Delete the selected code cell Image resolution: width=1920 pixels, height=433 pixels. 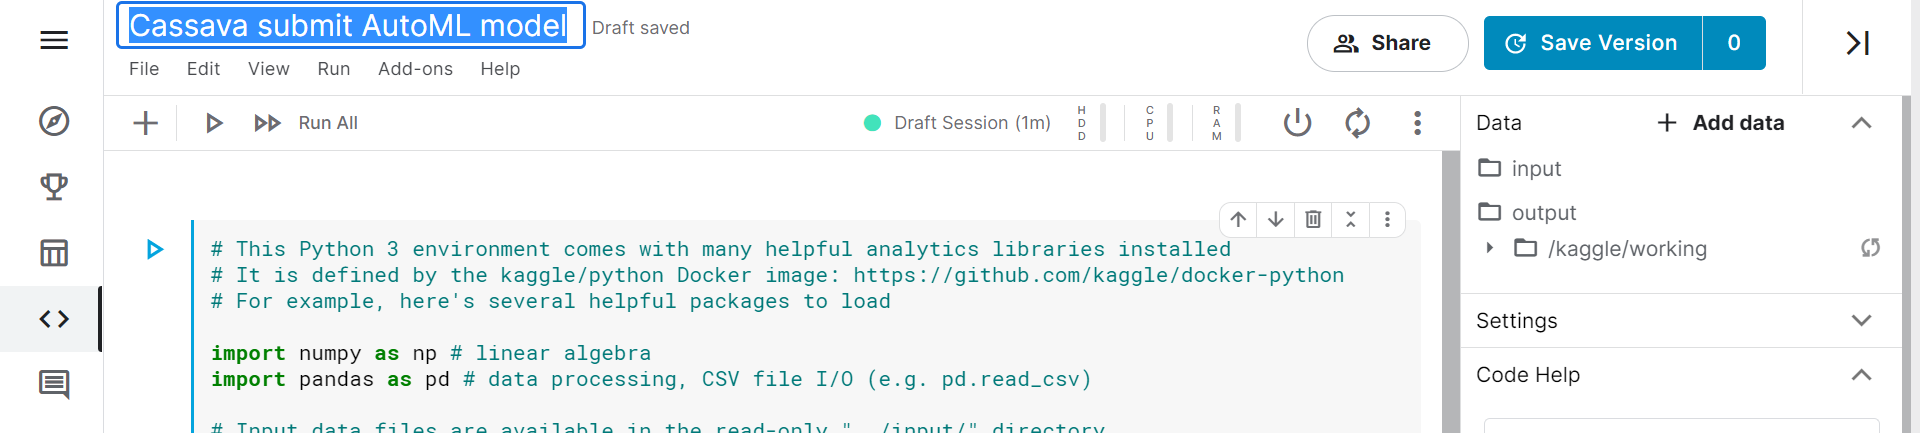[1313, 220]
